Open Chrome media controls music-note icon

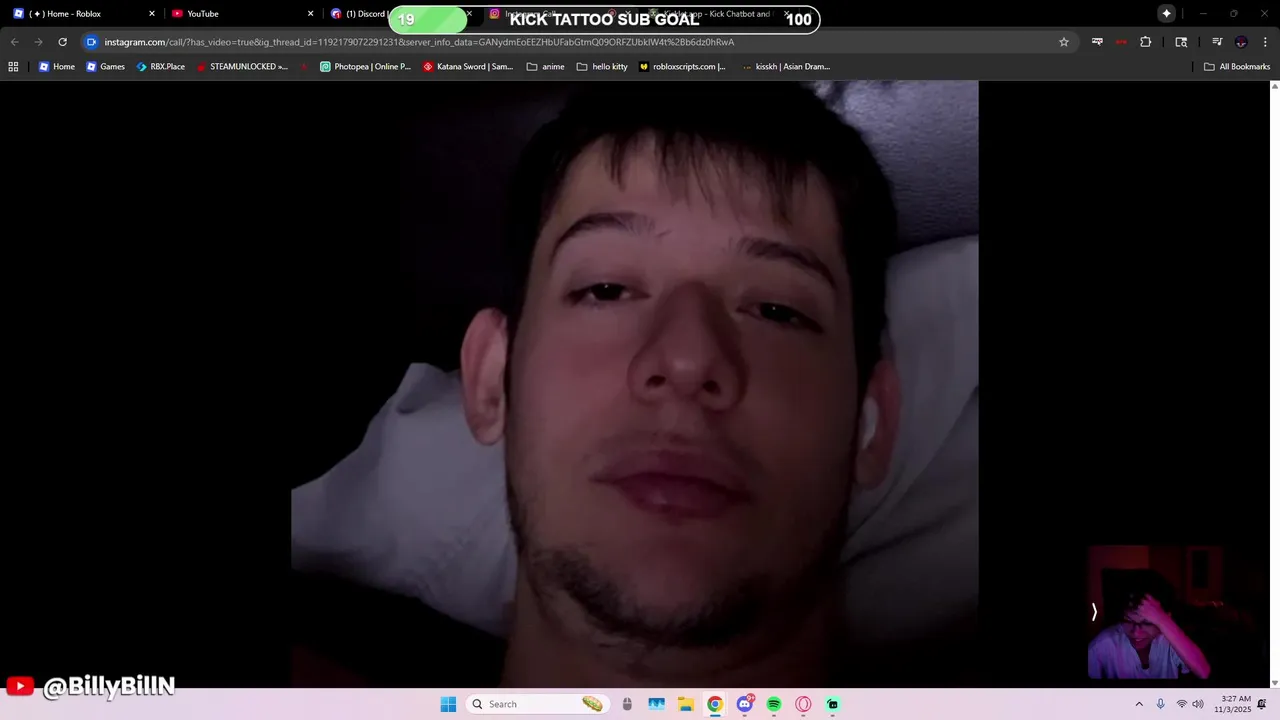pyautogui.click(x=1217, y=42)
